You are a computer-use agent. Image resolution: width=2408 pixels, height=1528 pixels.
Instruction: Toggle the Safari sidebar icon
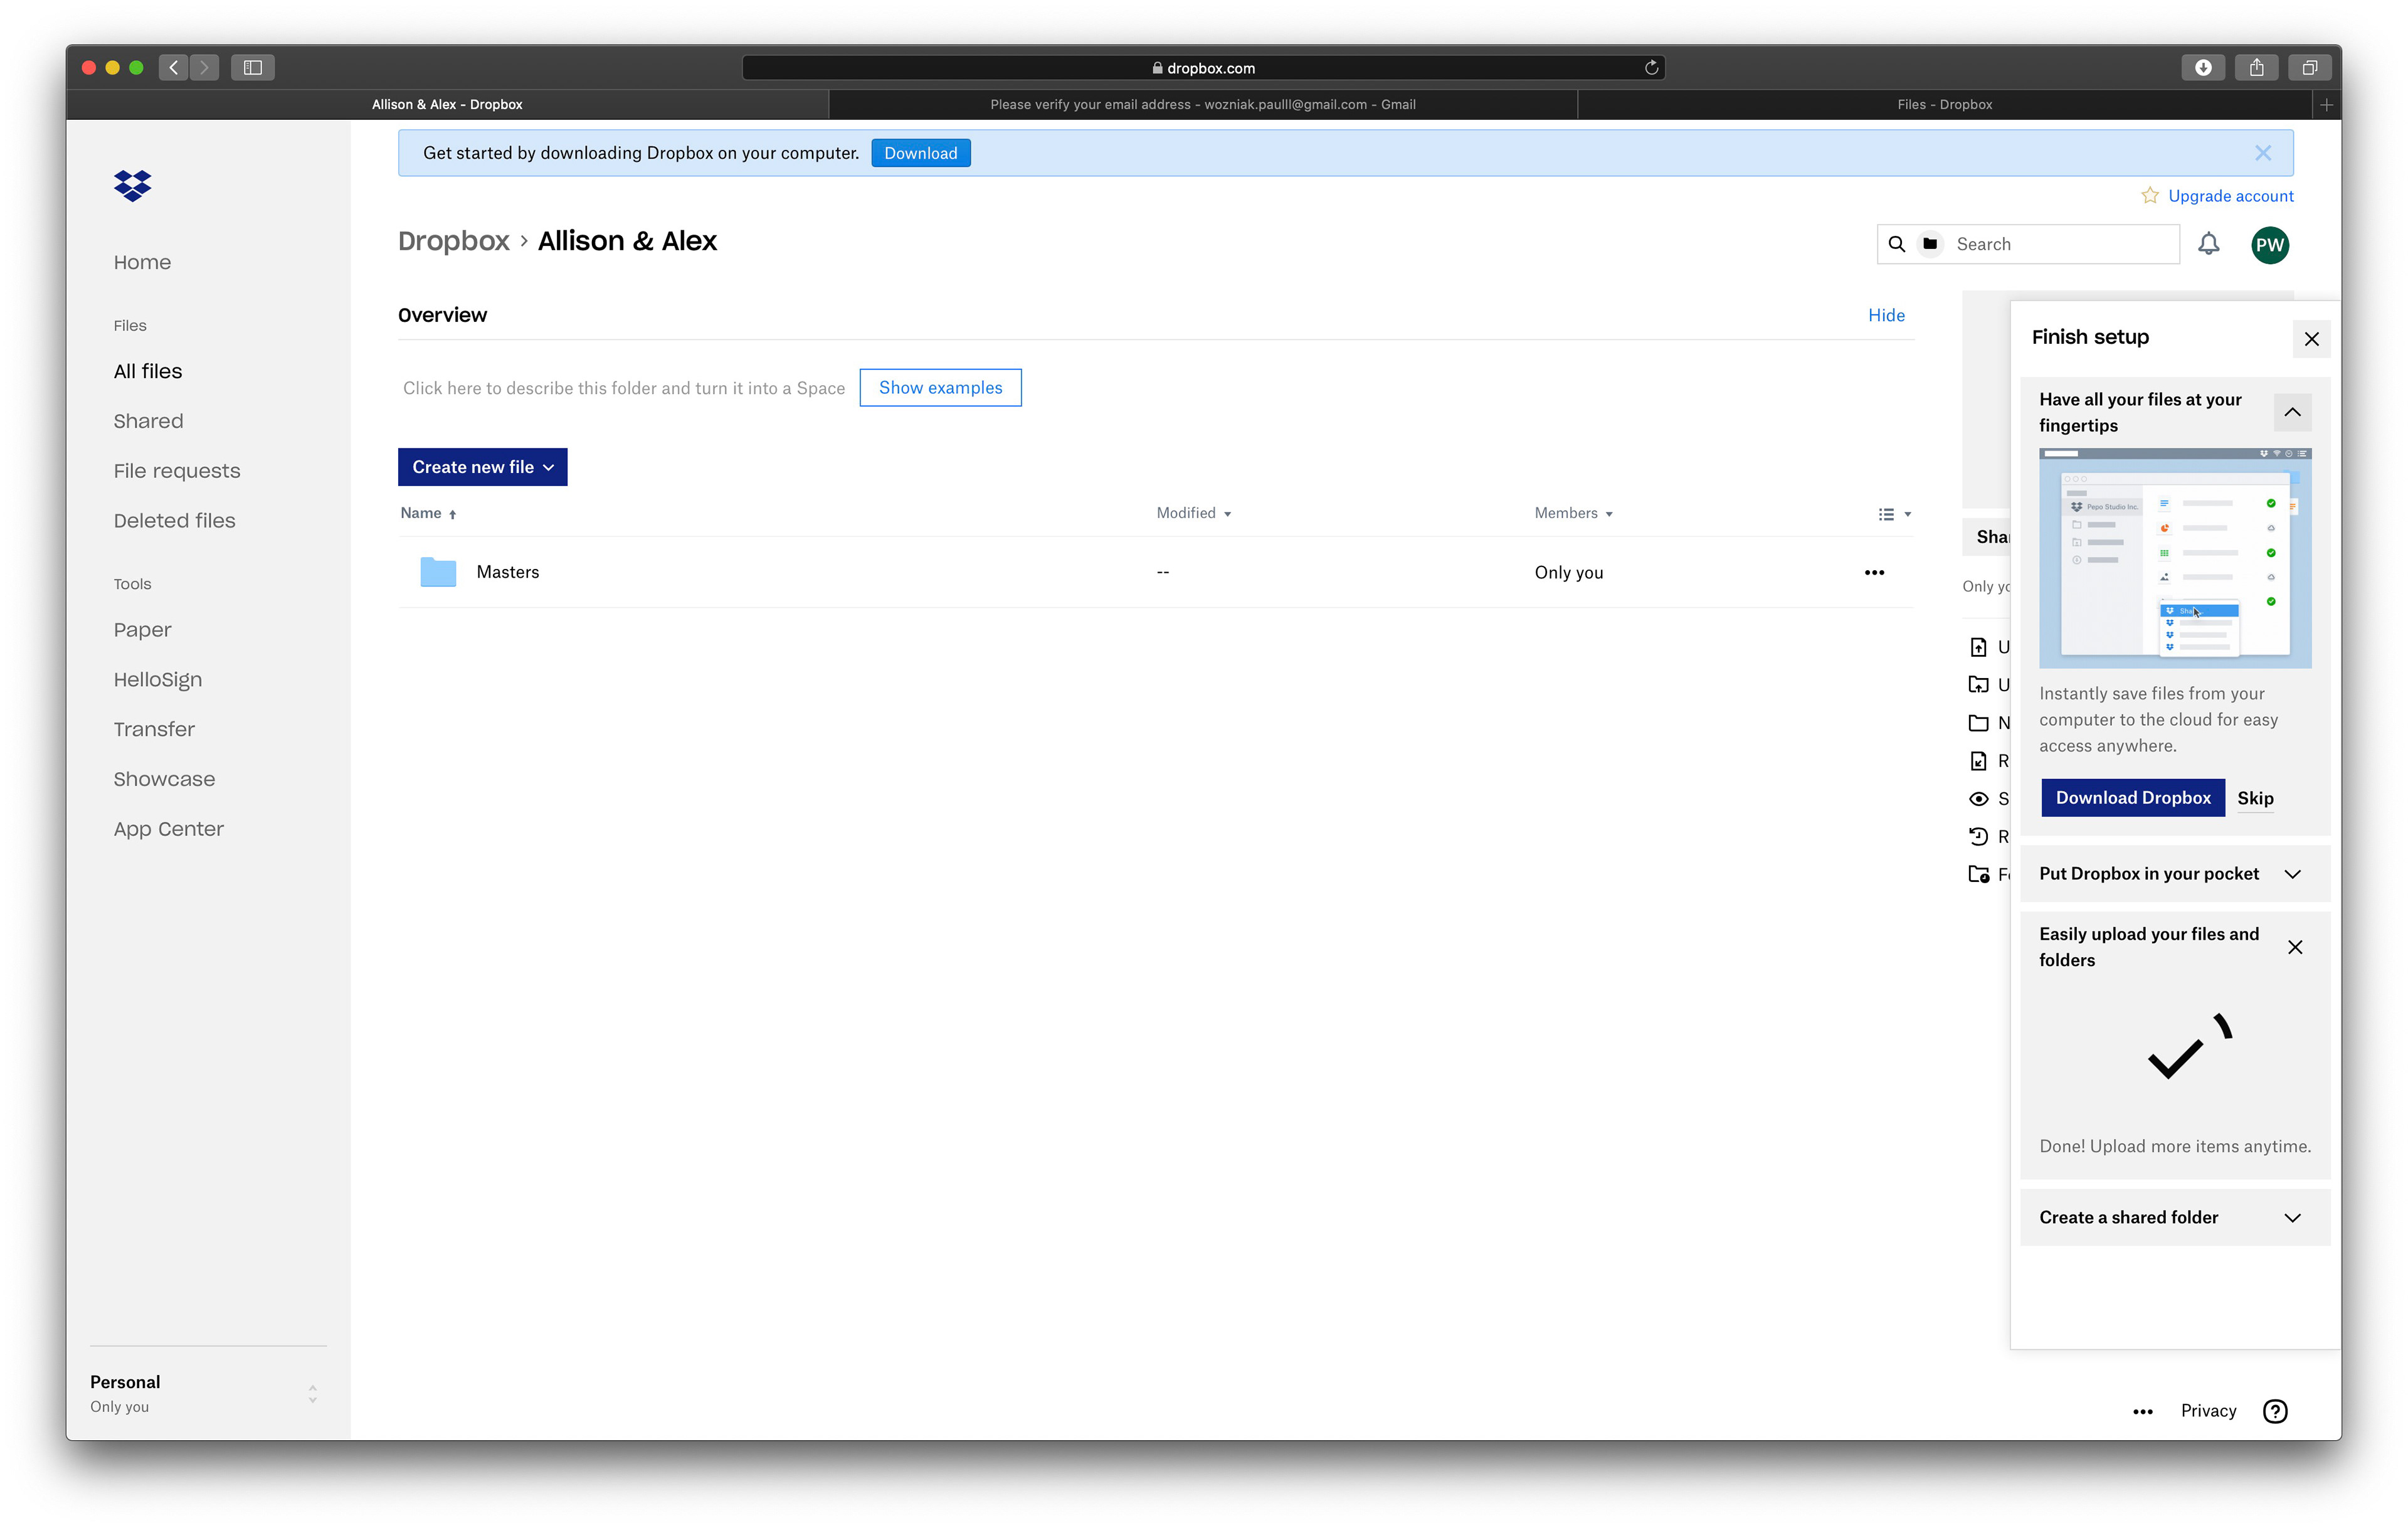click(253, 68)
